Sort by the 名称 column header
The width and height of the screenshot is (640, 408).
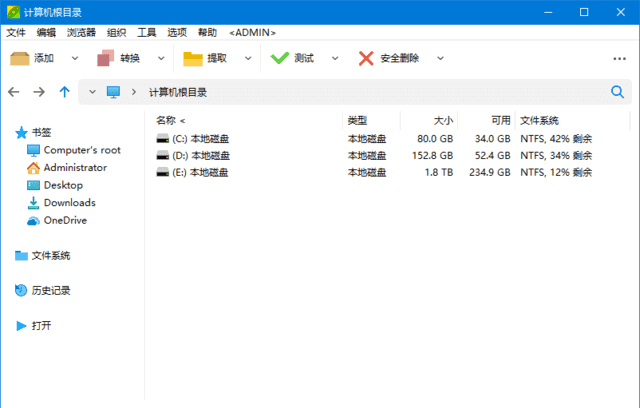pos(166,120)
